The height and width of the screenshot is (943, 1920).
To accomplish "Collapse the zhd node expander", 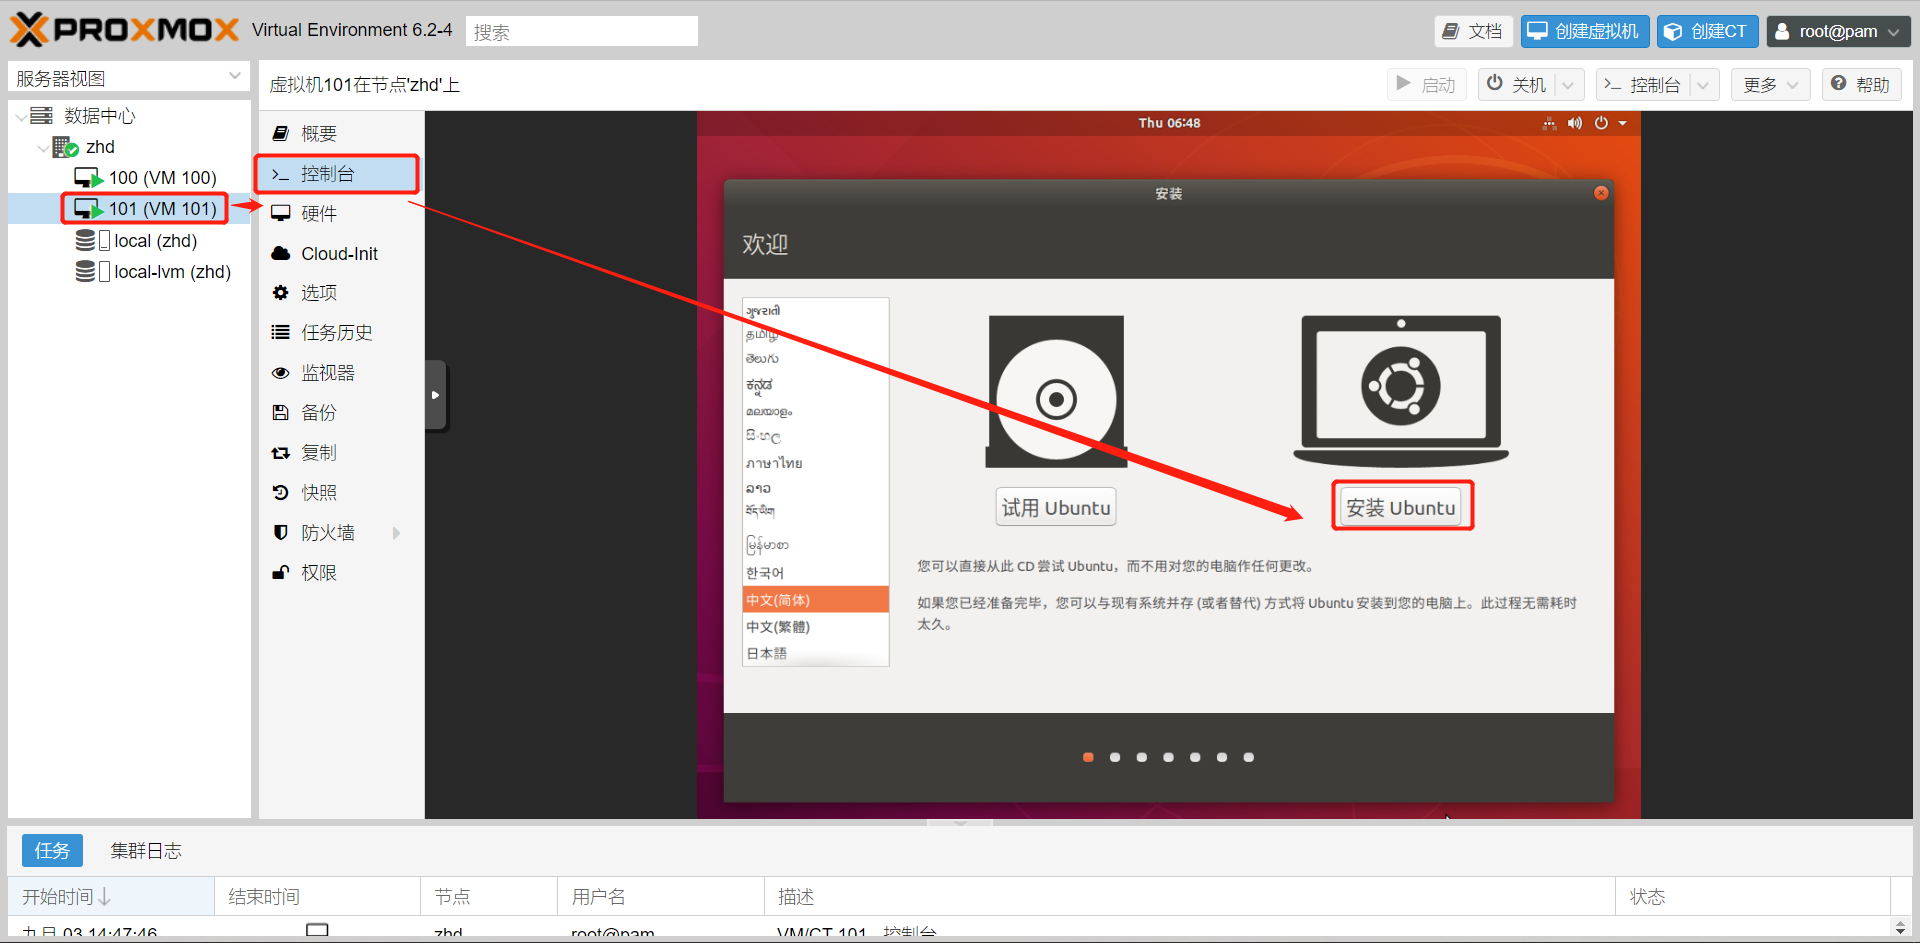I will (43, 147).
